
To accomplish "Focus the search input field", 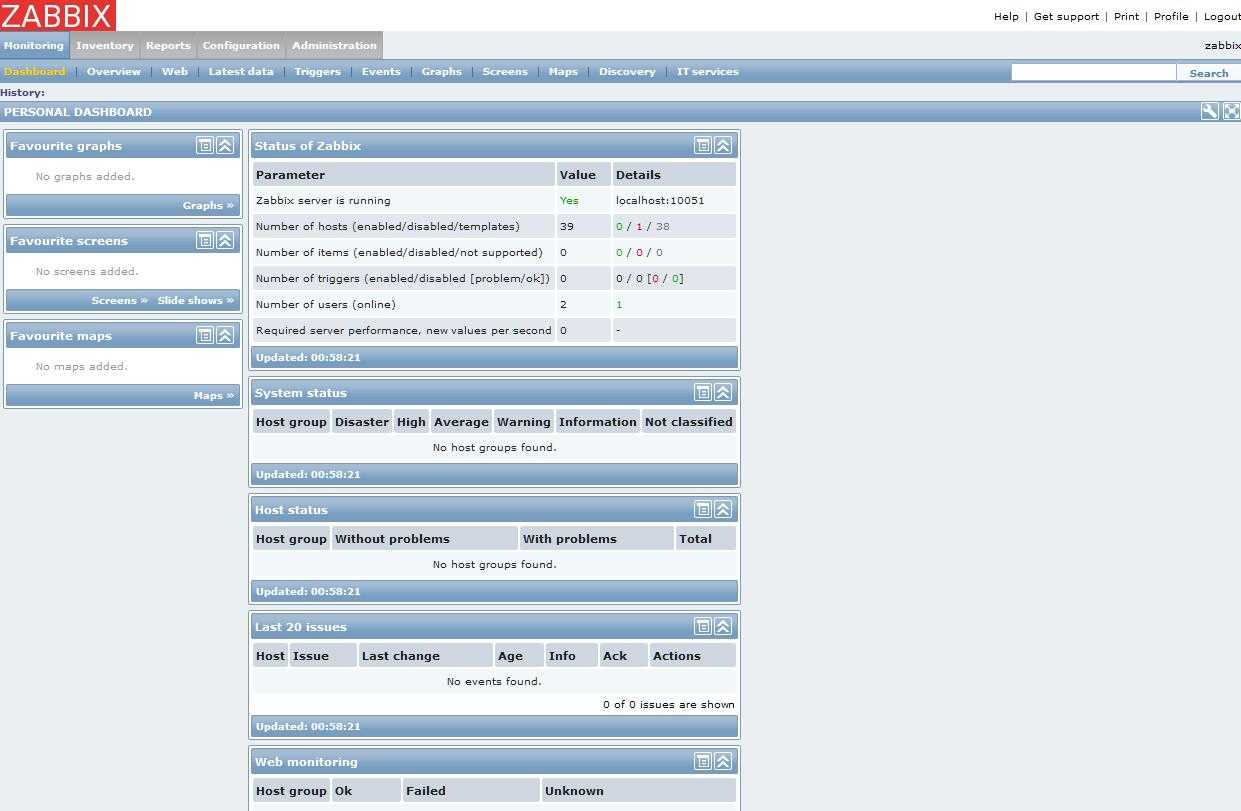I will coord(1094,72).
